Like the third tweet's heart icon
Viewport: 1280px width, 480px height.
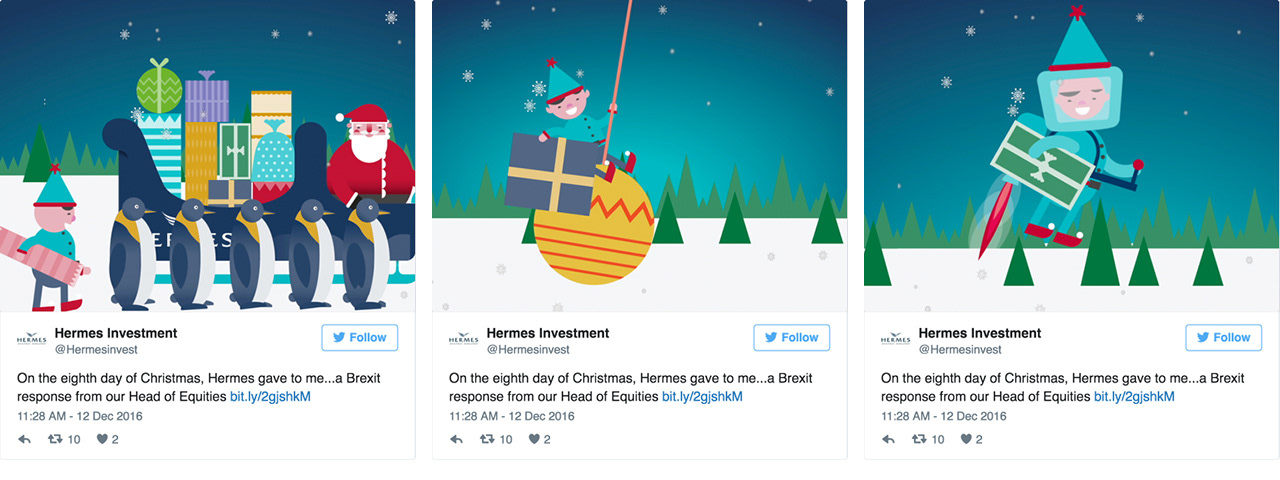coord(966,439)
